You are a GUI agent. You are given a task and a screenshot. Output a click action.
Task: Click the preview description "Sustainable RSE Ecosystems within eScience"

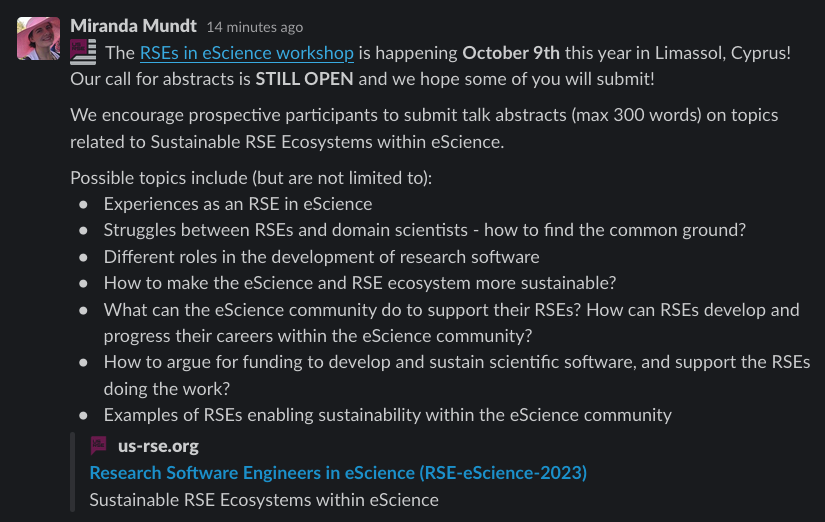point(264,499)
